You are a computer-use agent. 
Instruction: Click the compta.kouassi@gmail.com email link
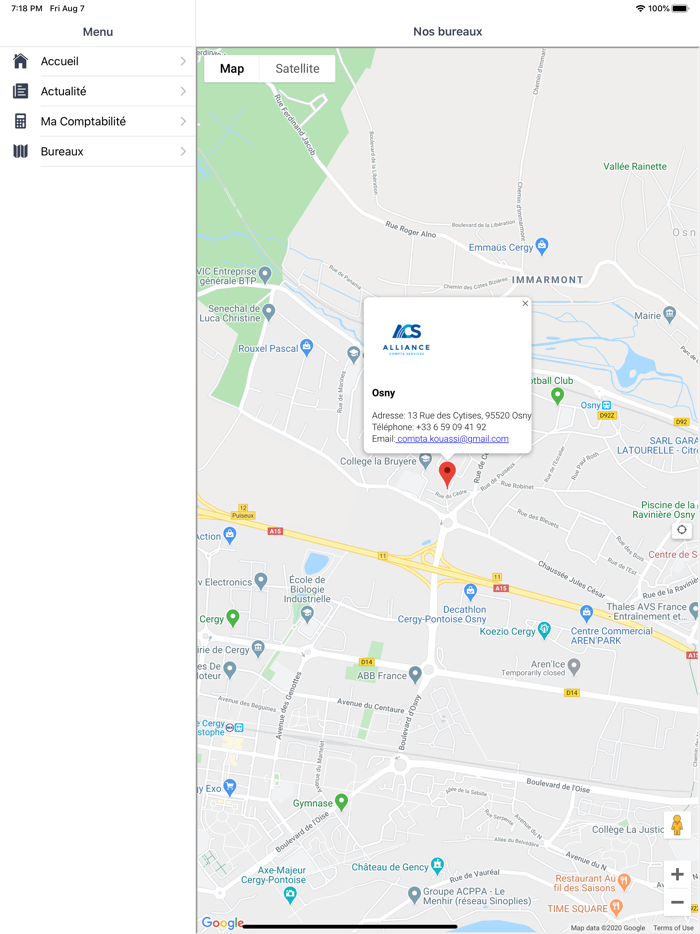pos(452,439)
